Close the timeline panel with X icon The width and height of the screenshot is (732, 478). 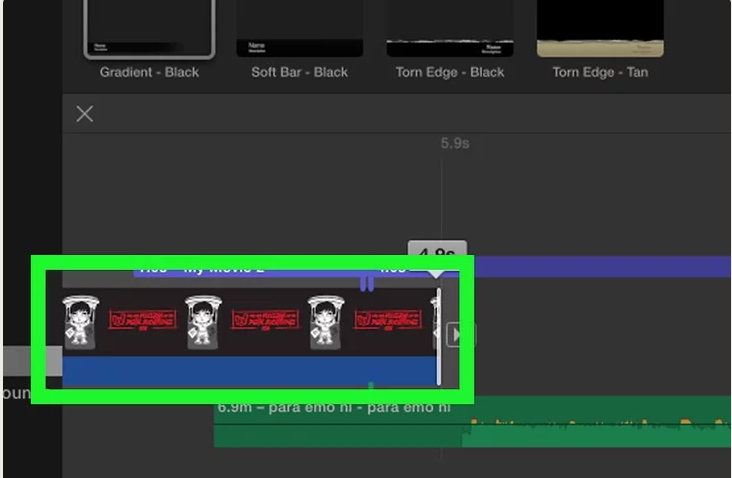click(x=84, y=113)
